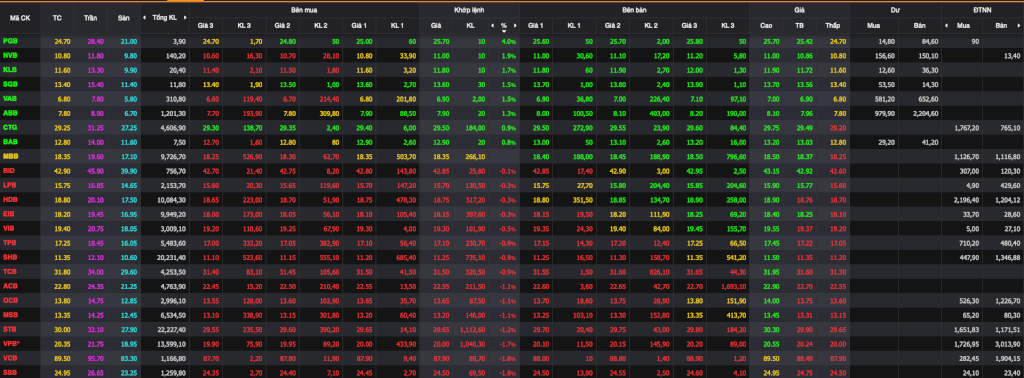
Task: Click TCB's floor price 29.60
Action: coord(129,271)
